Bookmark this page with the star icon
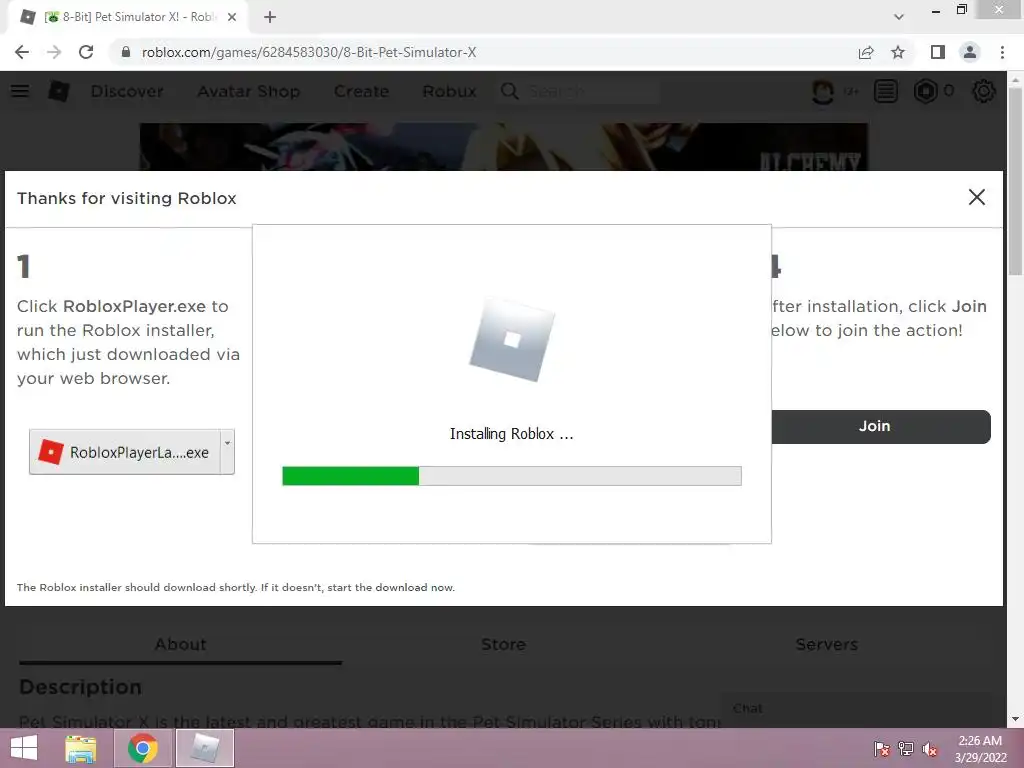Image resolution: width=1024 pixels, height=768 pixels. click(x=898, y=52)
